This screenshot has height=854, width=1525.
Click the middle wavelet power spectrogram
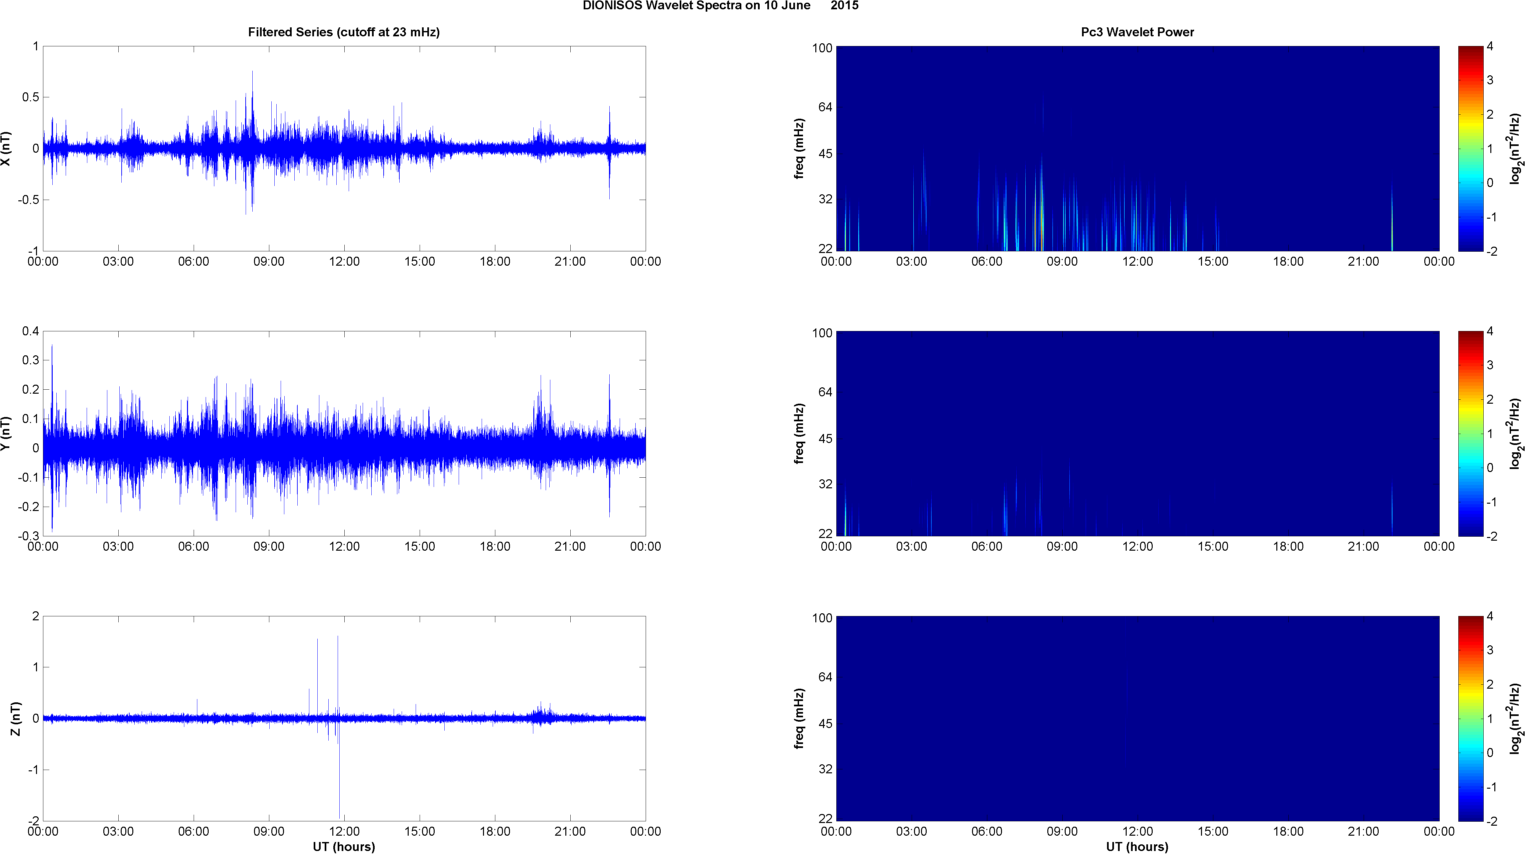coord(1137,433)
